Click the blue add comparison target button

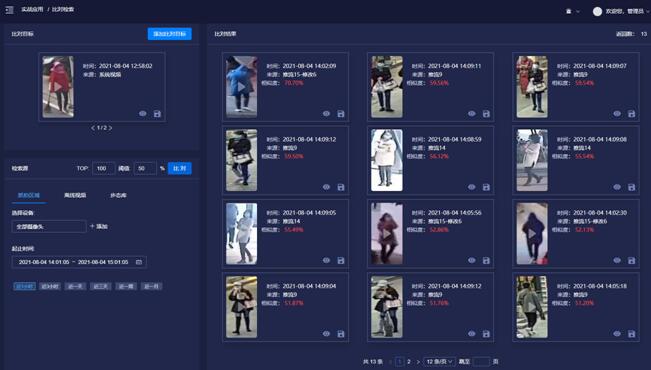(x=170, y=34)
